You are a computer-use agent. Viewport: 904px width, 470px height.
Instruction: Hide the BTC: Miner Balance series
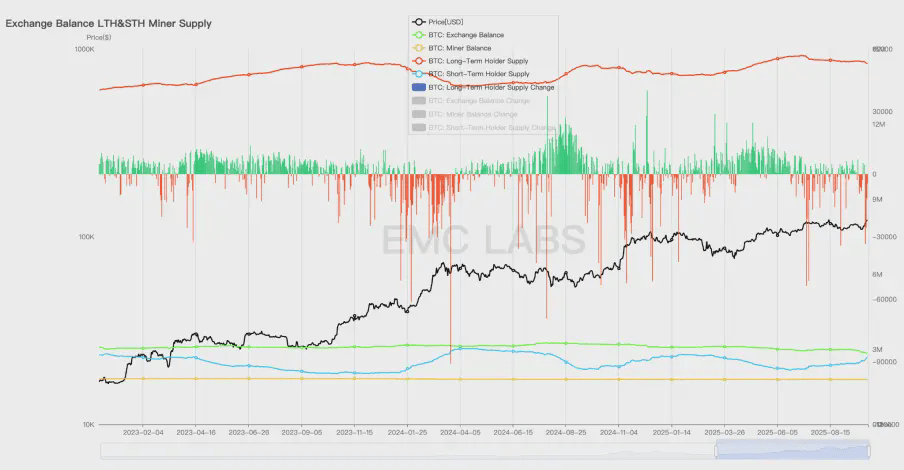pos(452,48)
